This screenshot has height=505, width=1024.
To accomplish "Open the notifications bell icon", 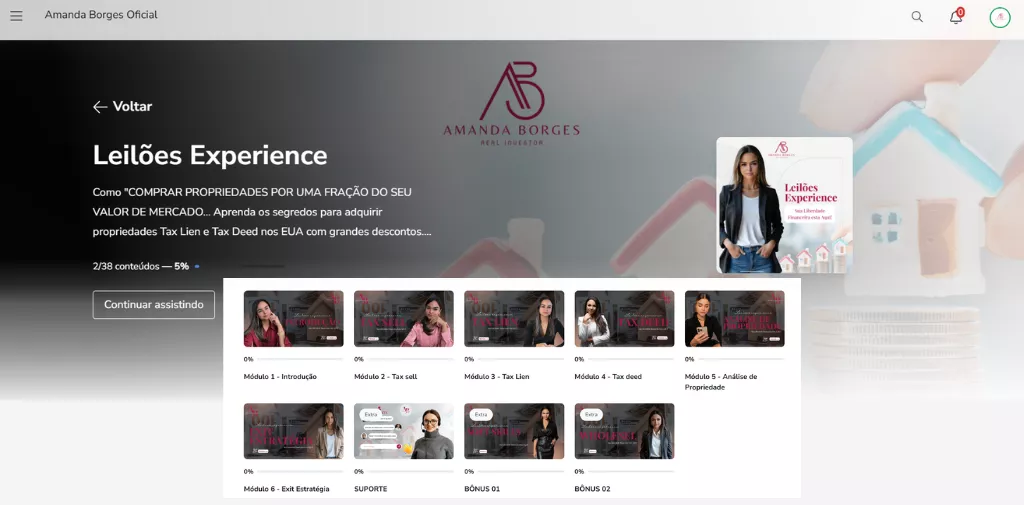I will 956,16.
